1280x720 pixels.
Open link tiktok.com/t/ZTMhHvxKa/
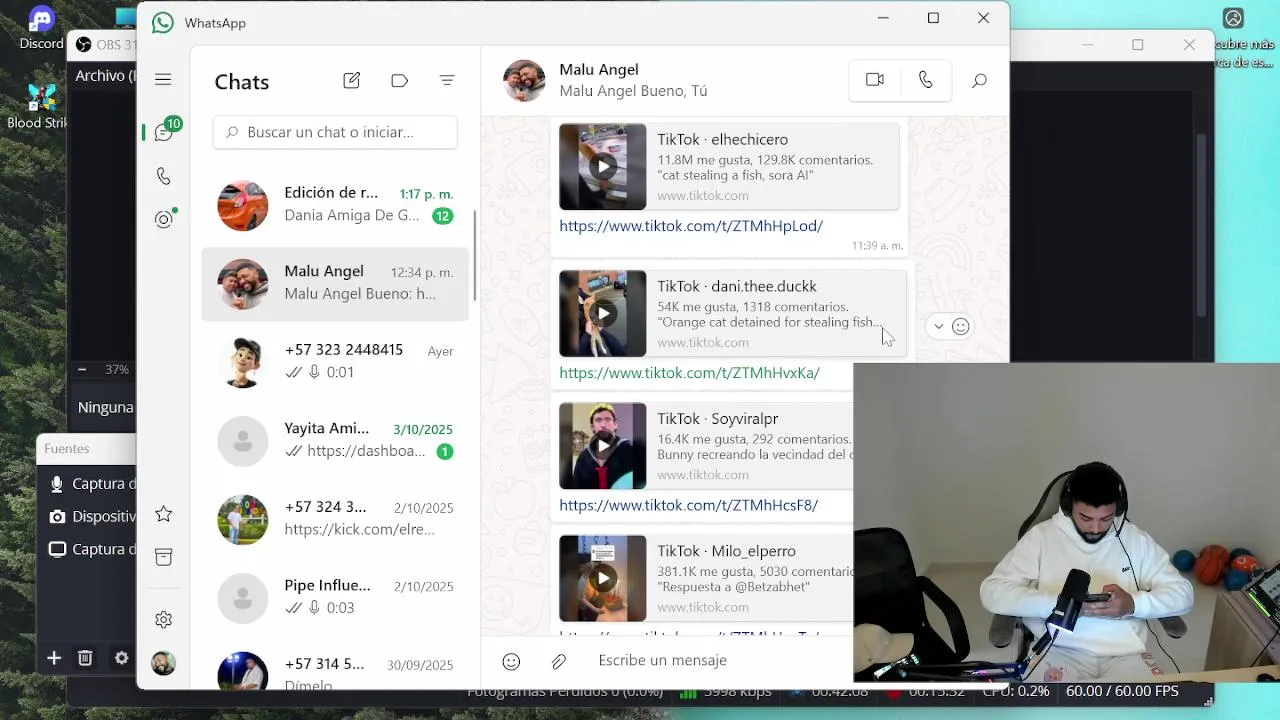pos(689,373)
